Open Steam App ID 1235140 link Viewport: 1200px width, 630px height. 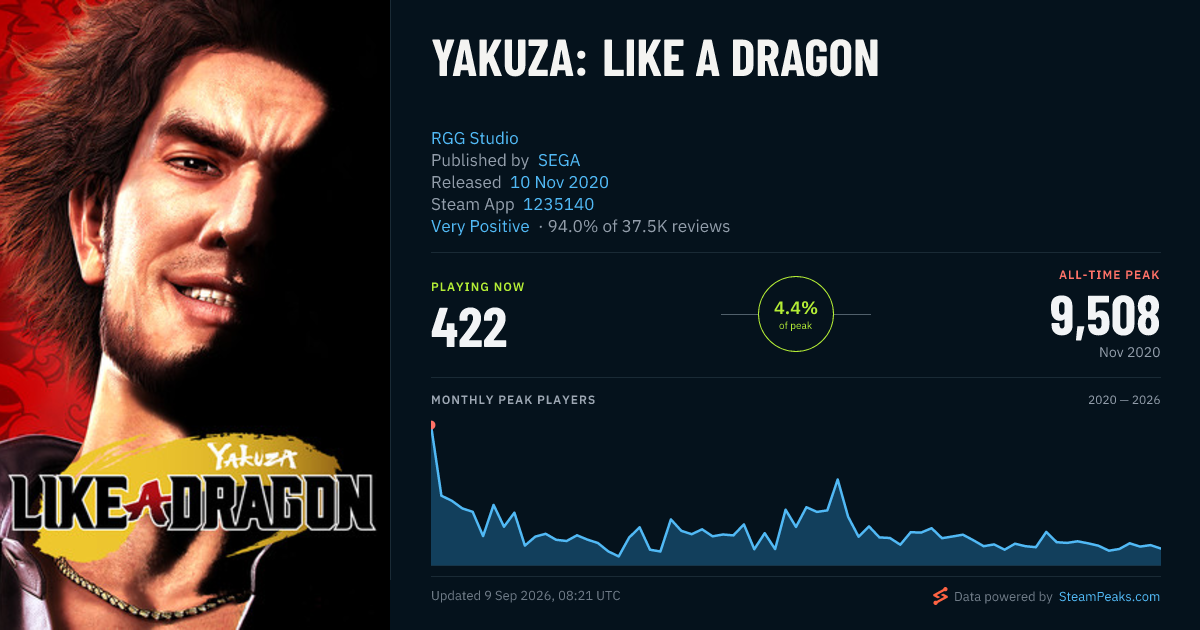[559, 204]
